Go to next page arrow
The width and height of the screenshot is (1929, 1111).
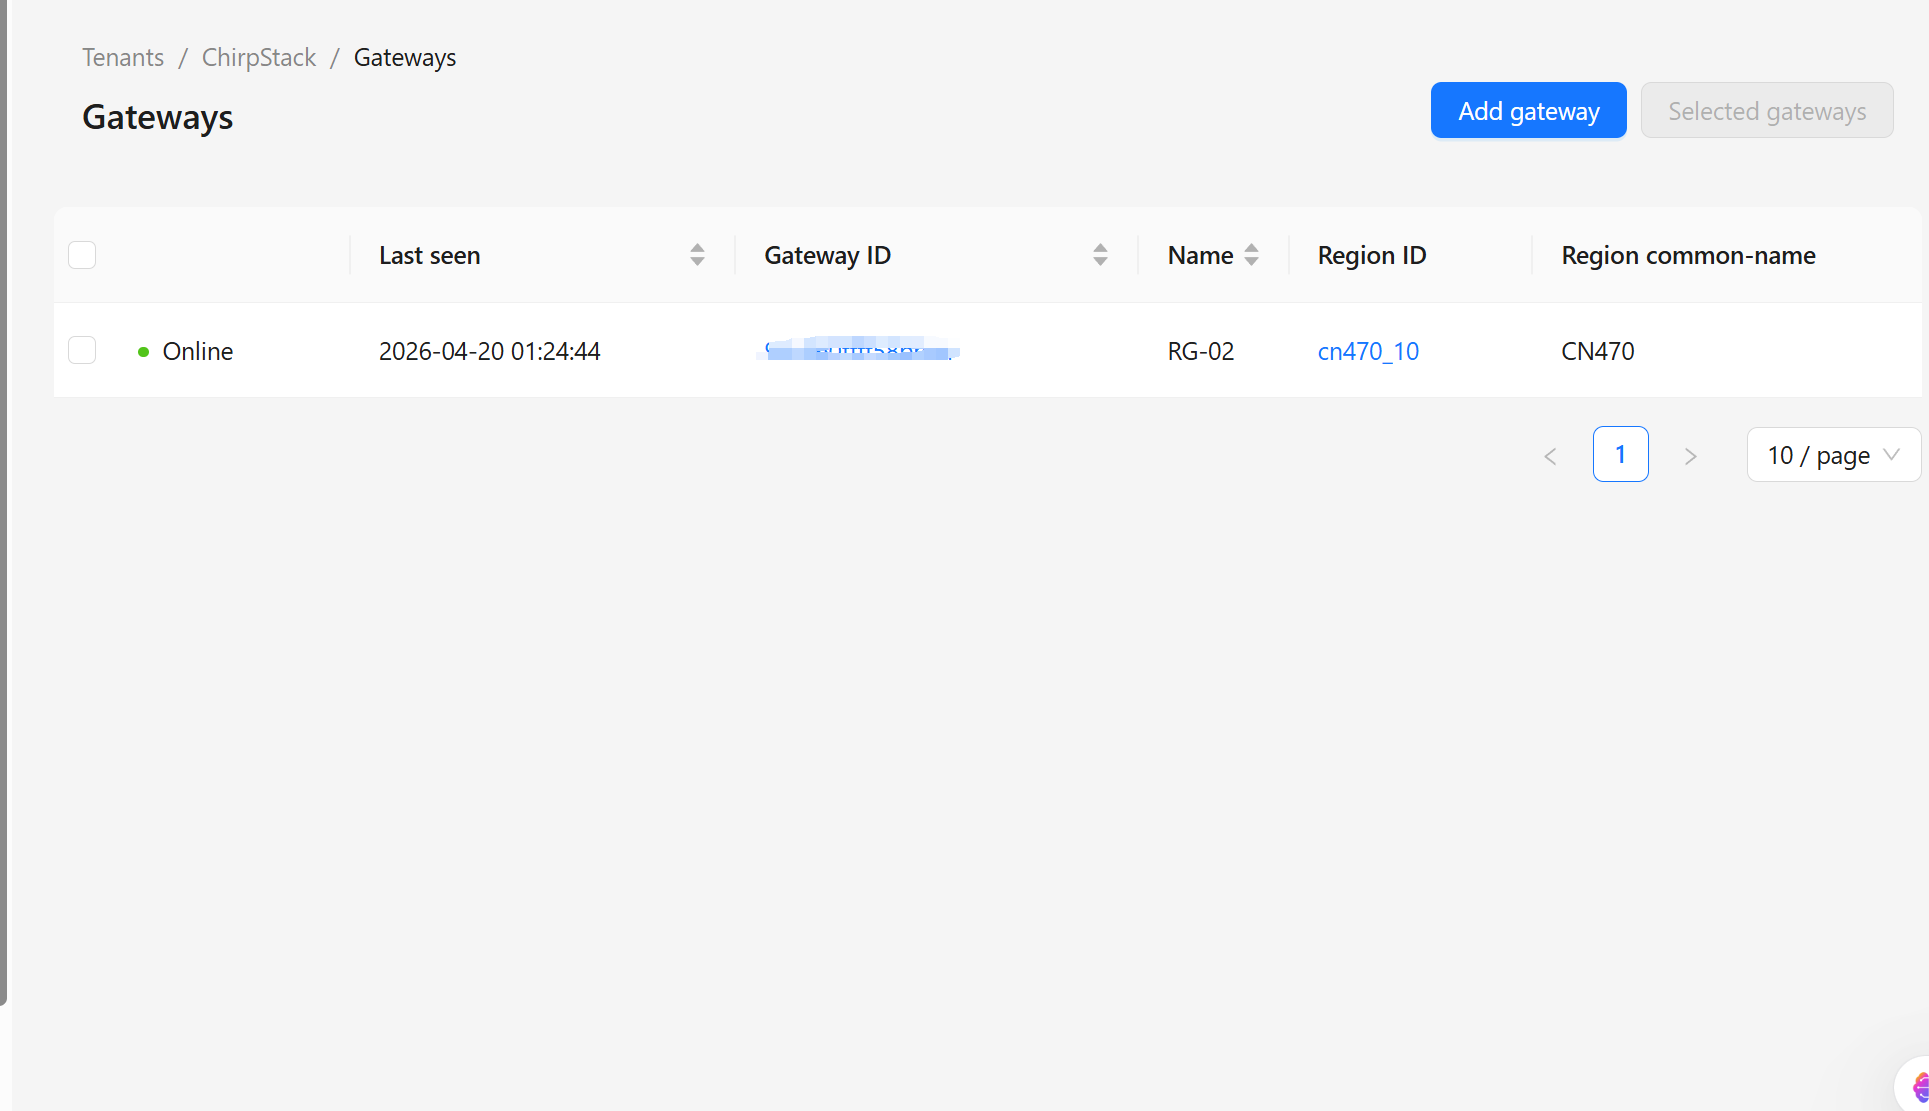tap(1690, 456)
